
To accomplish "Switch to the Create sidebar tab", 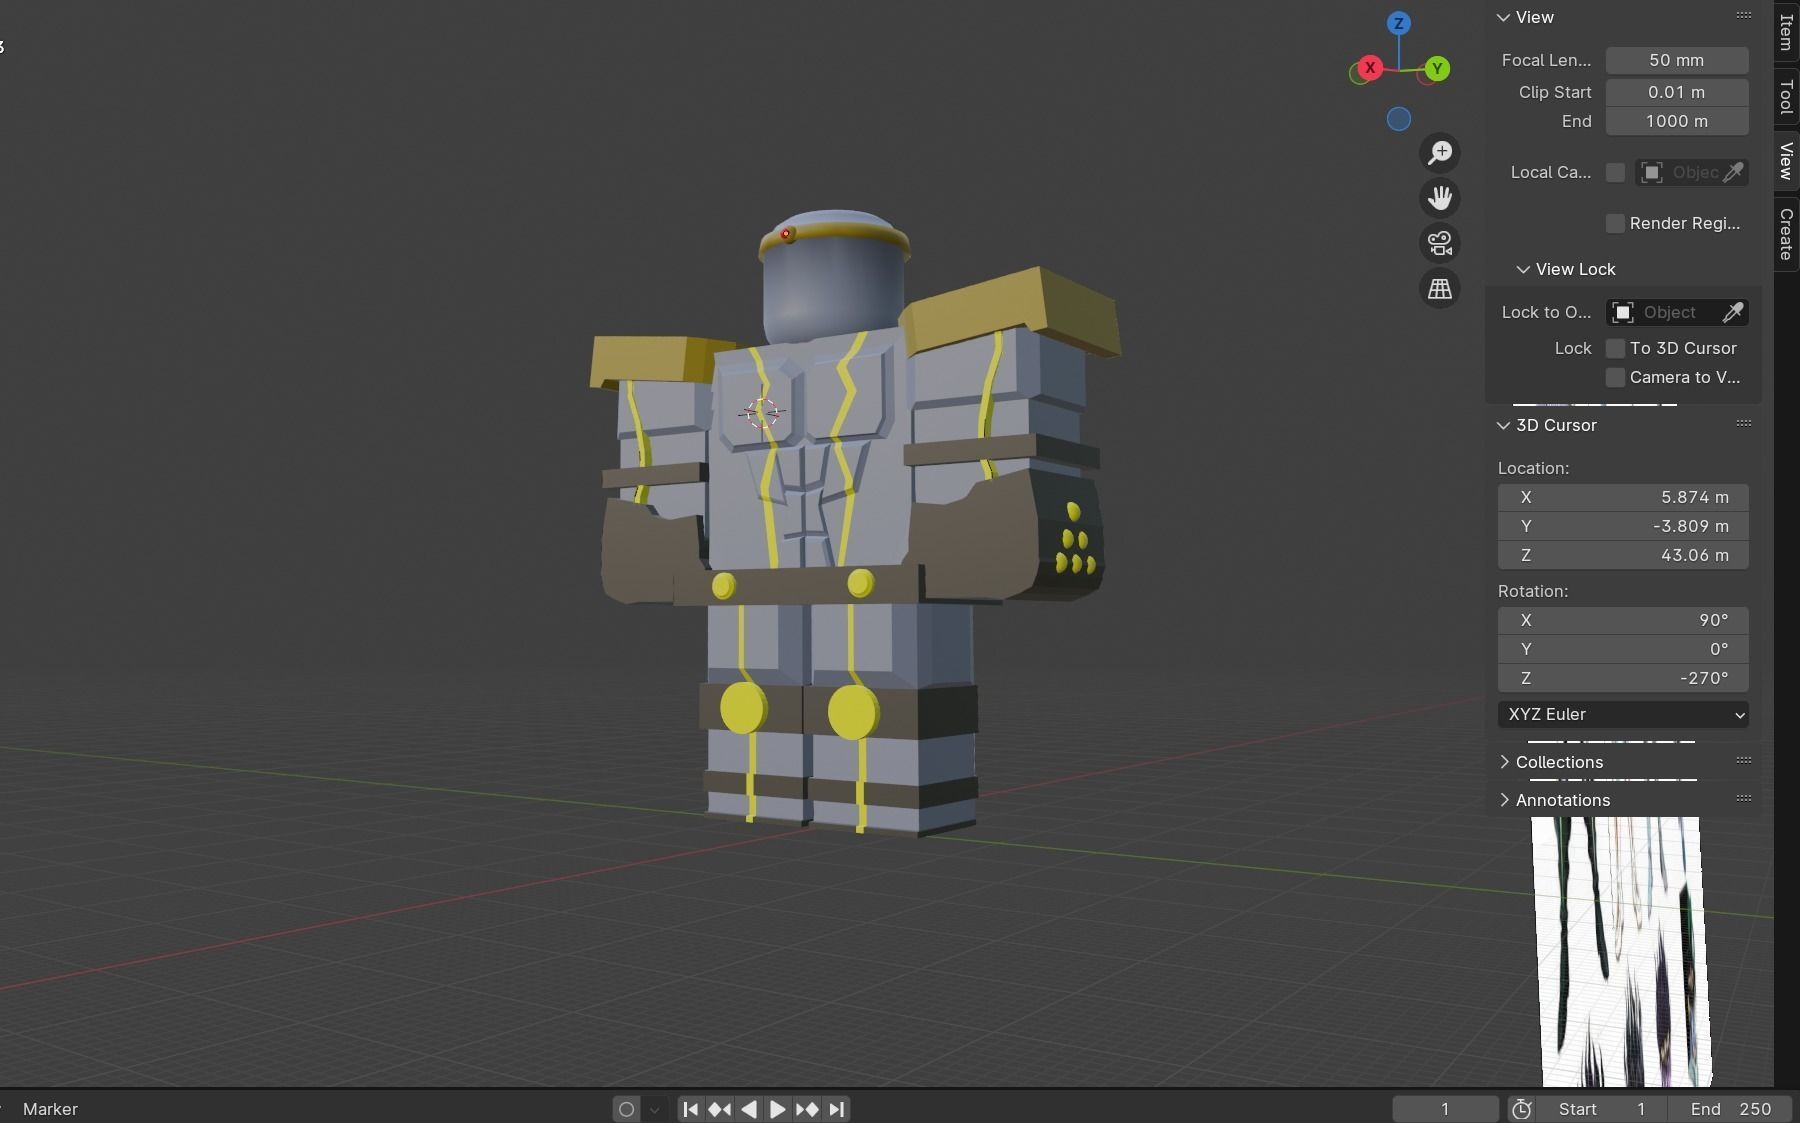I will [x=1787, y=234].
